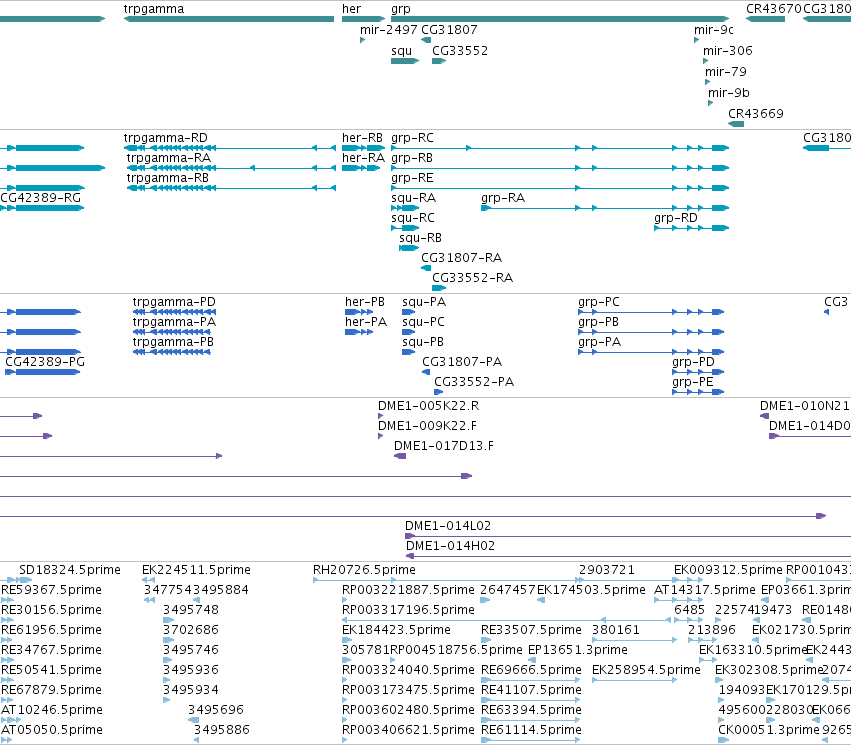
Task: Select the CG33552-PA protein label
Action: (x=474, y=382)
